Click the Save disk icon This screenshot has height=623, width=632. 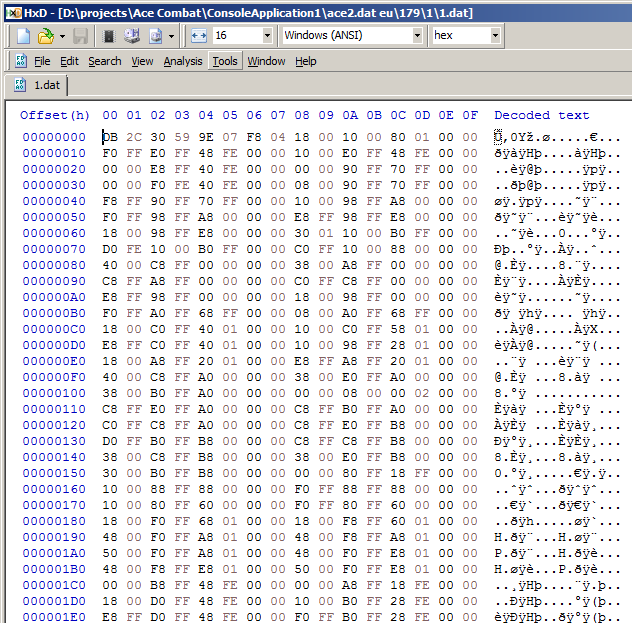coord(80,36)
